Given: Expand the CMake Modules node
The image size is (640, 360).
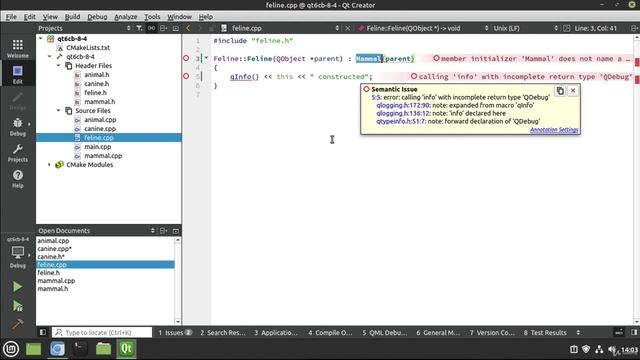Looking at the screenshot, I should pyautogui.click(x=49, y=164).
